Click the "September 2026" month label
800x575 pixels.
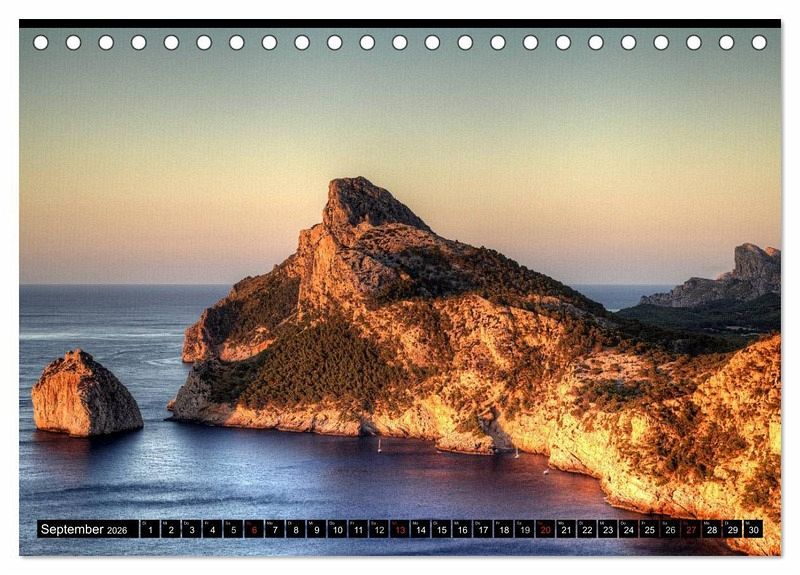(84, 529)
